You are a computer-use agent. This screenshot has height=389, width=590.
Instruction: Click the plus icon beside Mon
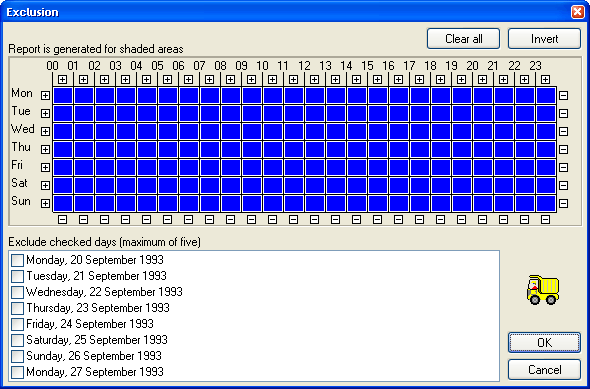[x=45, y=96]
